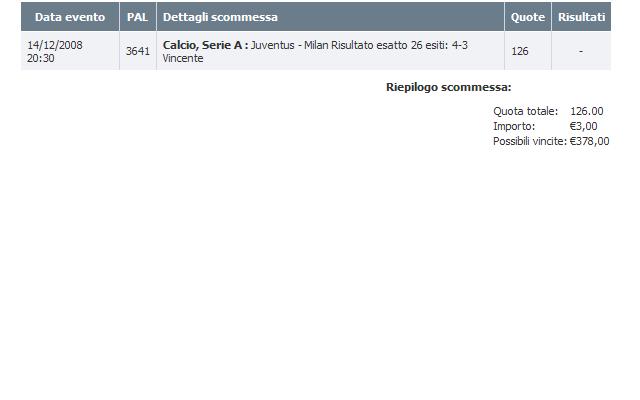Click the dash in Risultati cell

(581, 51)
